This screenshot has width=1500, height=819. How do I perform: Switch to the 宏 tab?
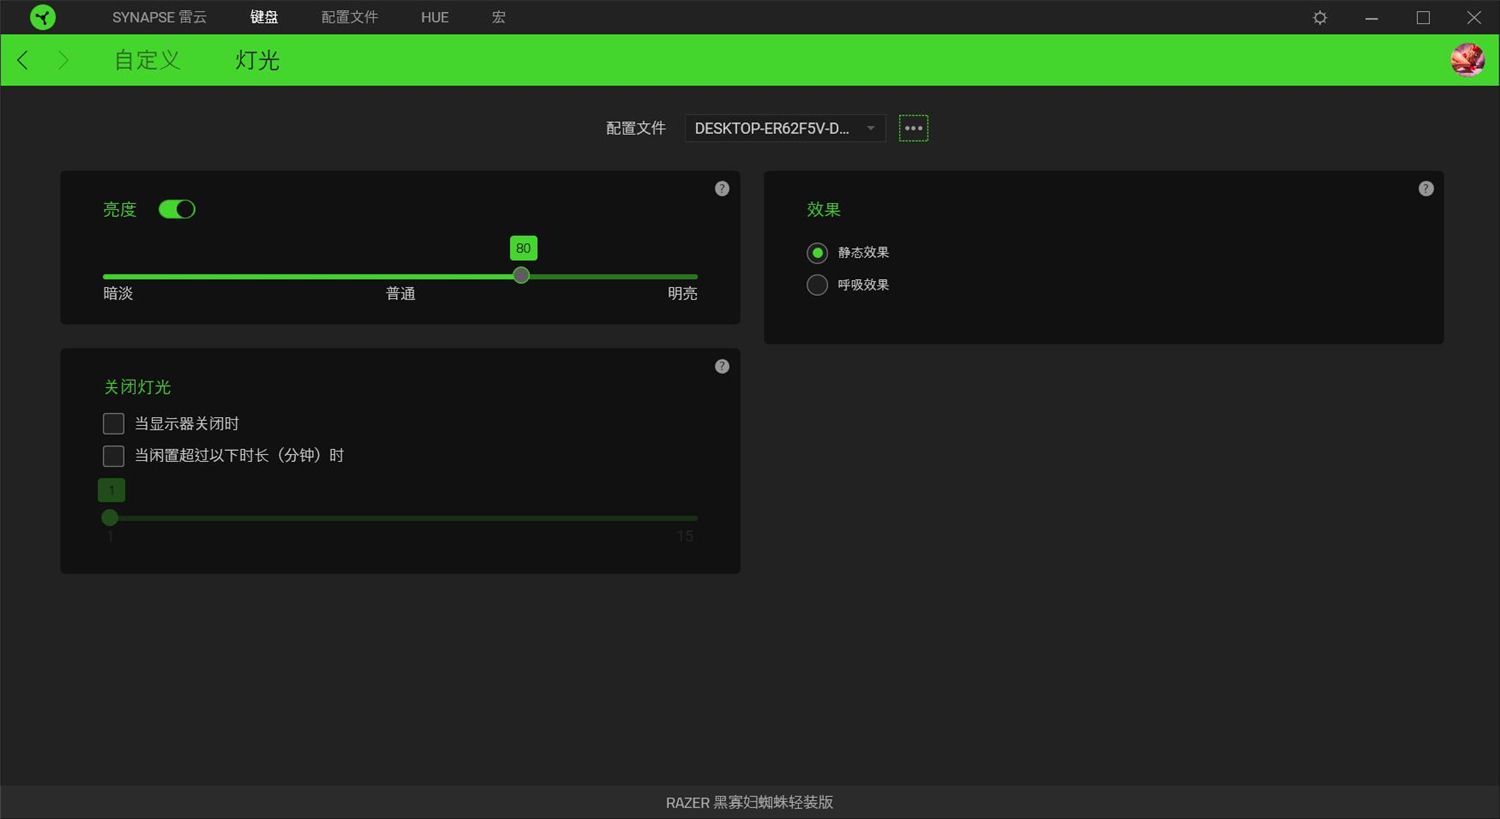coord(497,17)
